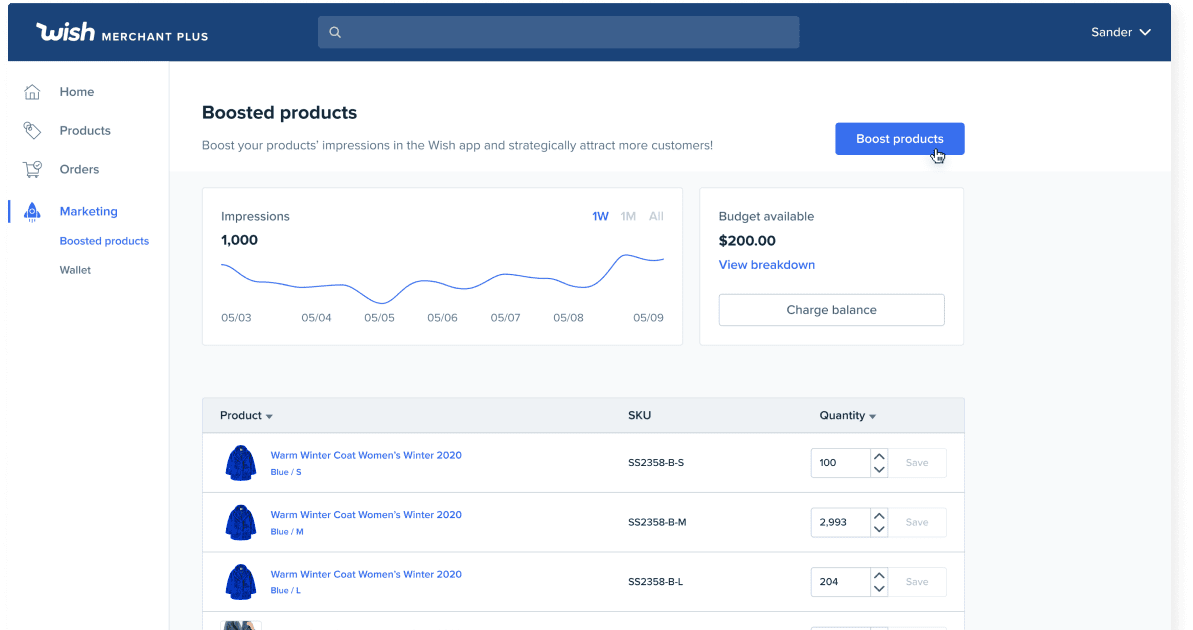The width and height of the screenshot is (1193, 630).
Task: Click the Marketing rocket icon
Action: (x=32, y=211)
